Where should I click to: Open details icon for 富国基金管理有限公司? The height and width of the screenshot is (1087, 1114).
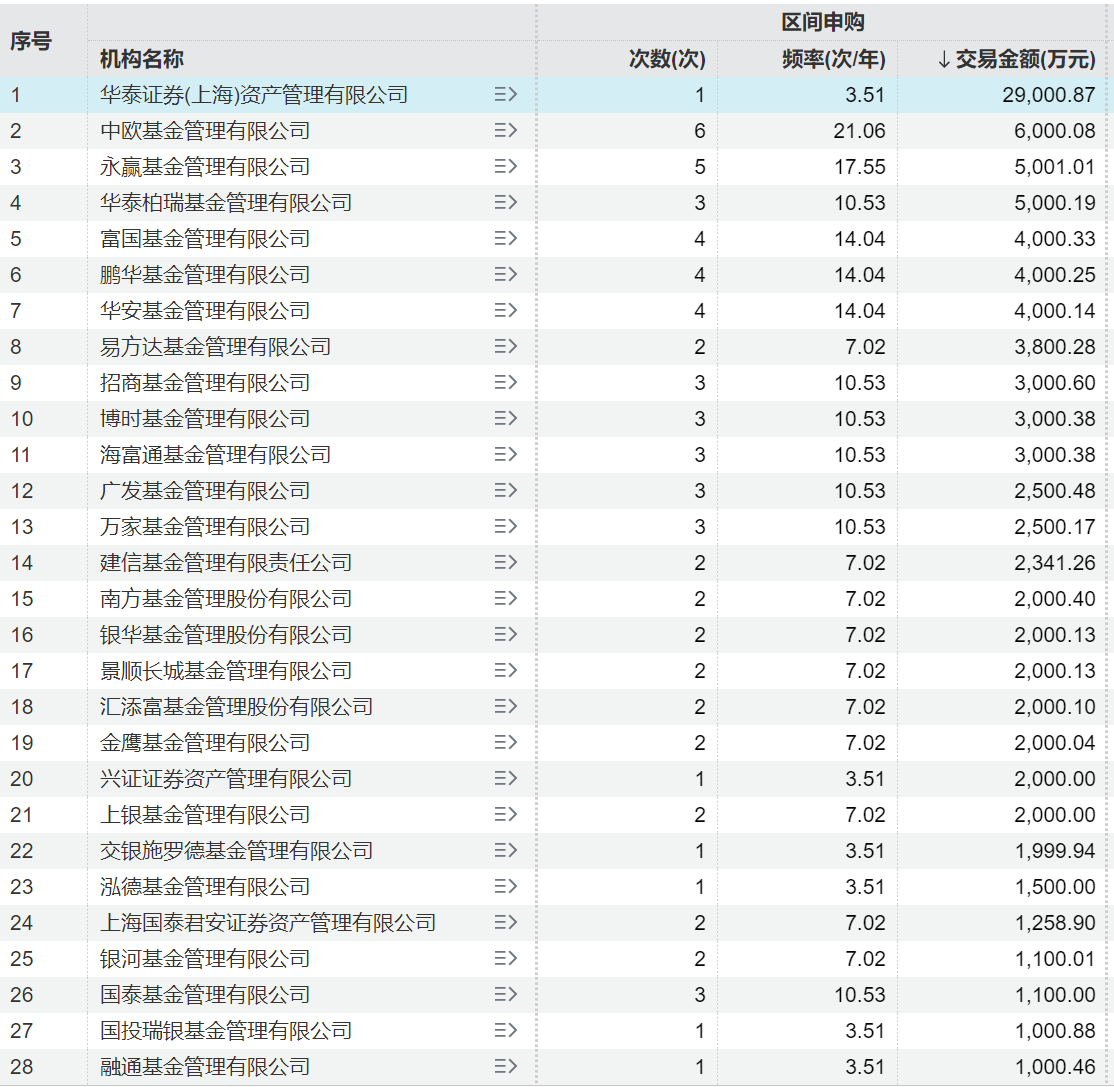point(508,238)
